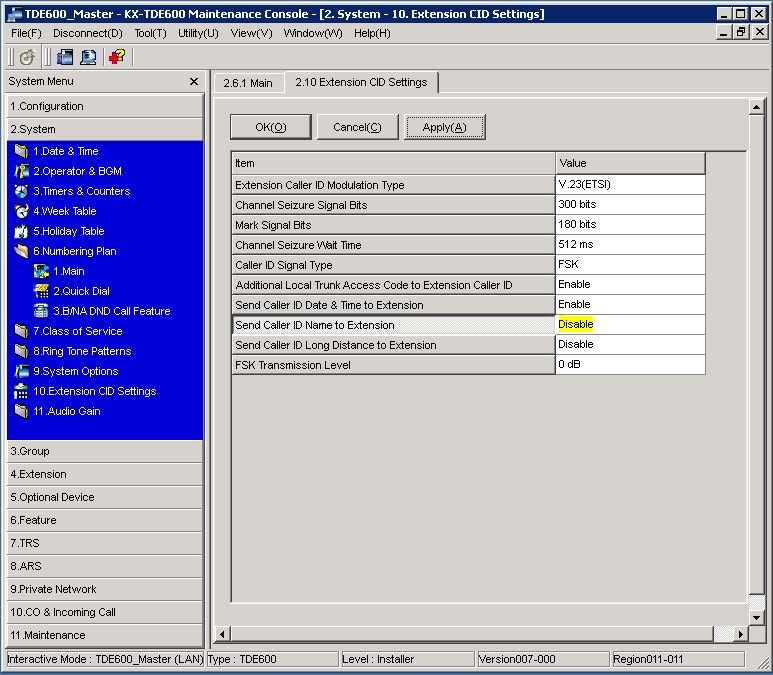The height and width of the screenshot is (675, 773).
Task: Click the red-cross help toolbar icon
Action: pos(117,57)
